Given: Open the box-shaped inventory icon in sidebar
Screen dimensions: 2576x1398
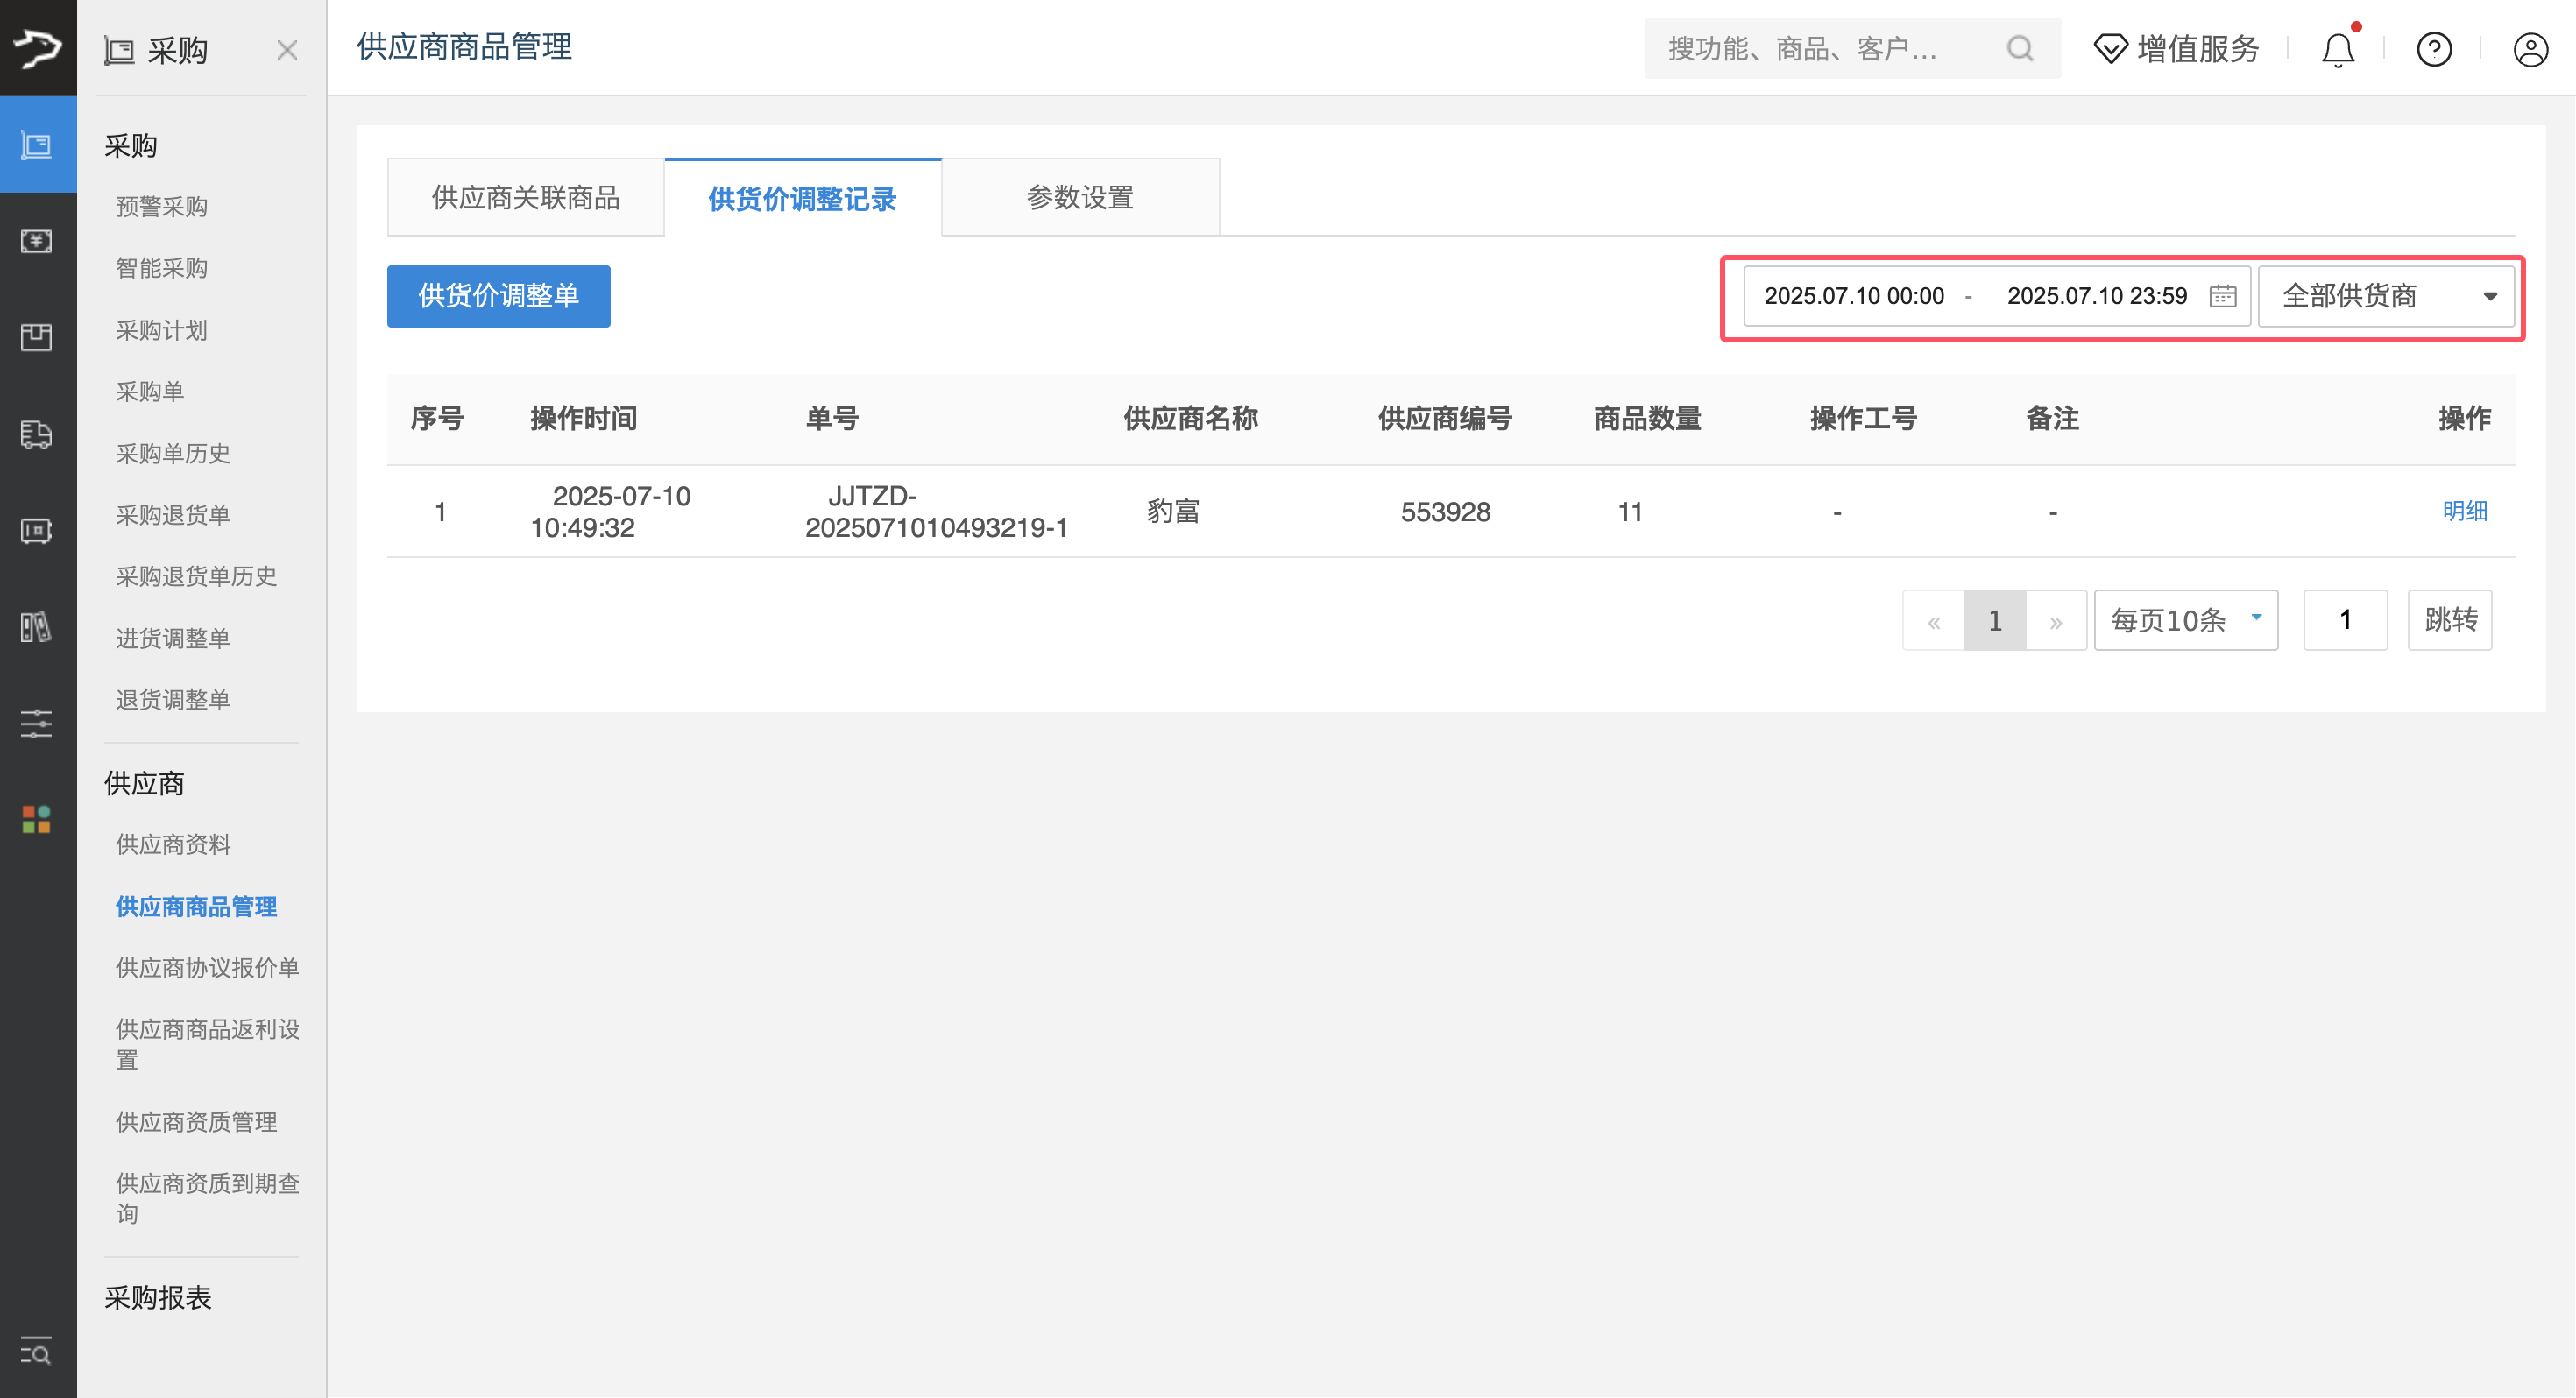Looking at the screenshot, I should coord(37,338).
